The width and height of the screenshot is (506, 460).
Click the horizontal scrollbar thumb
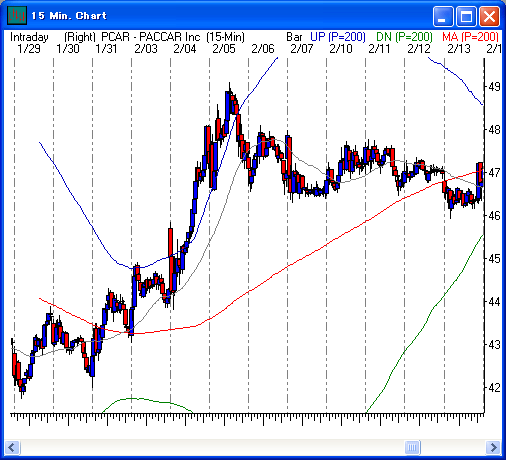[x=412, y=447]
